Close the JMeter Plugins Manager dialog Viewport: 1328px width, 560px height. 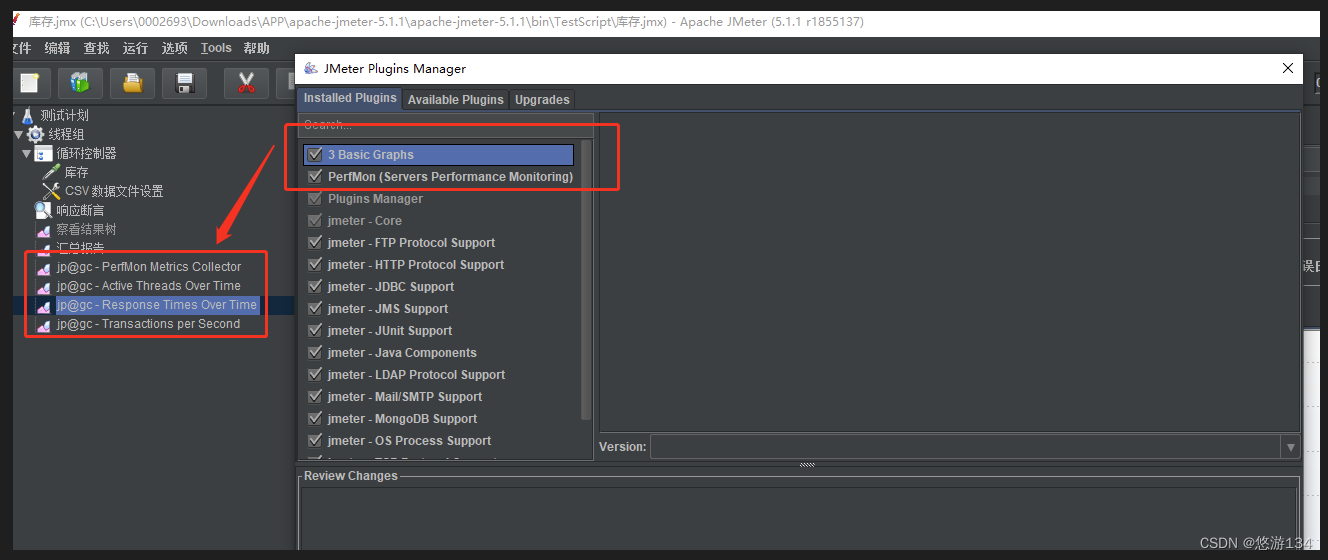(x=1288, y=68)
